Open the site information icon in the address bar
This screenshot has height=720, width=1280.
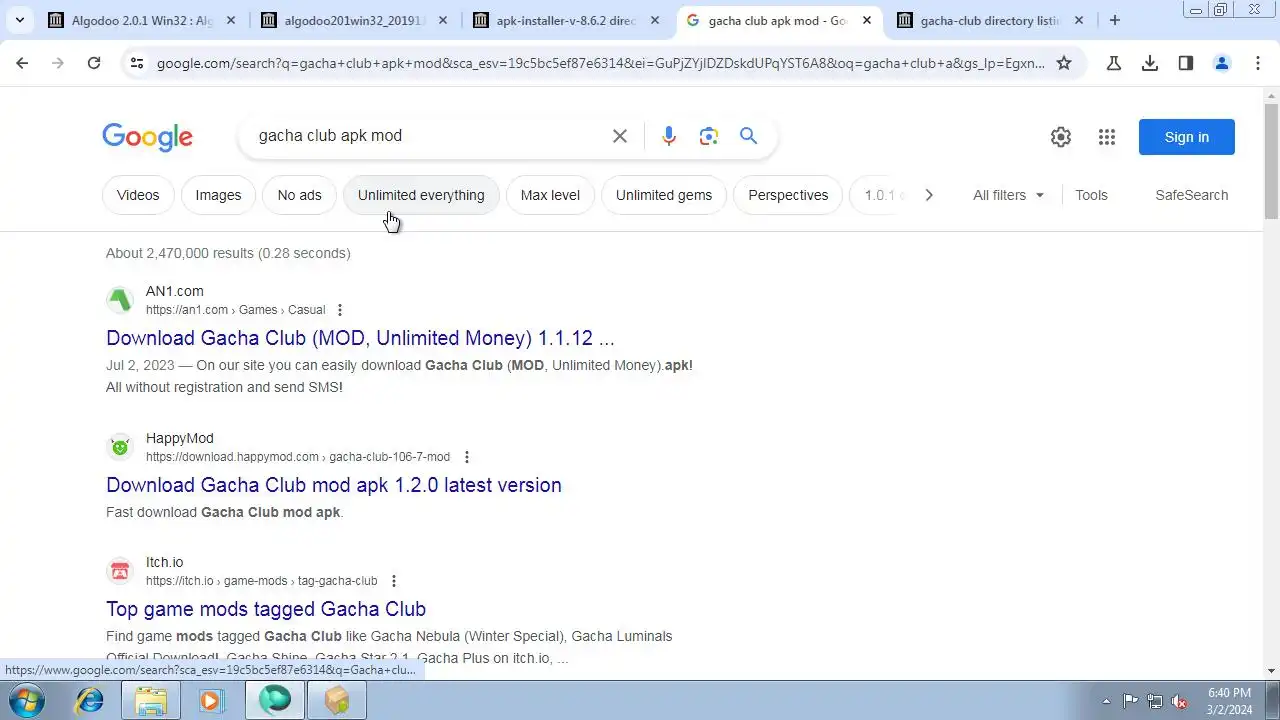pos(137,63)
